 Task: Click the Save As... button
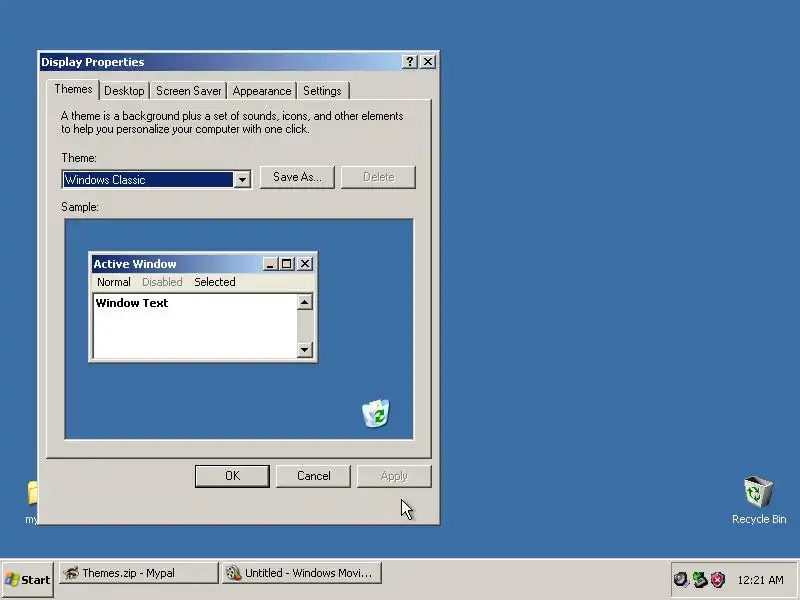(x=297, y=177)
